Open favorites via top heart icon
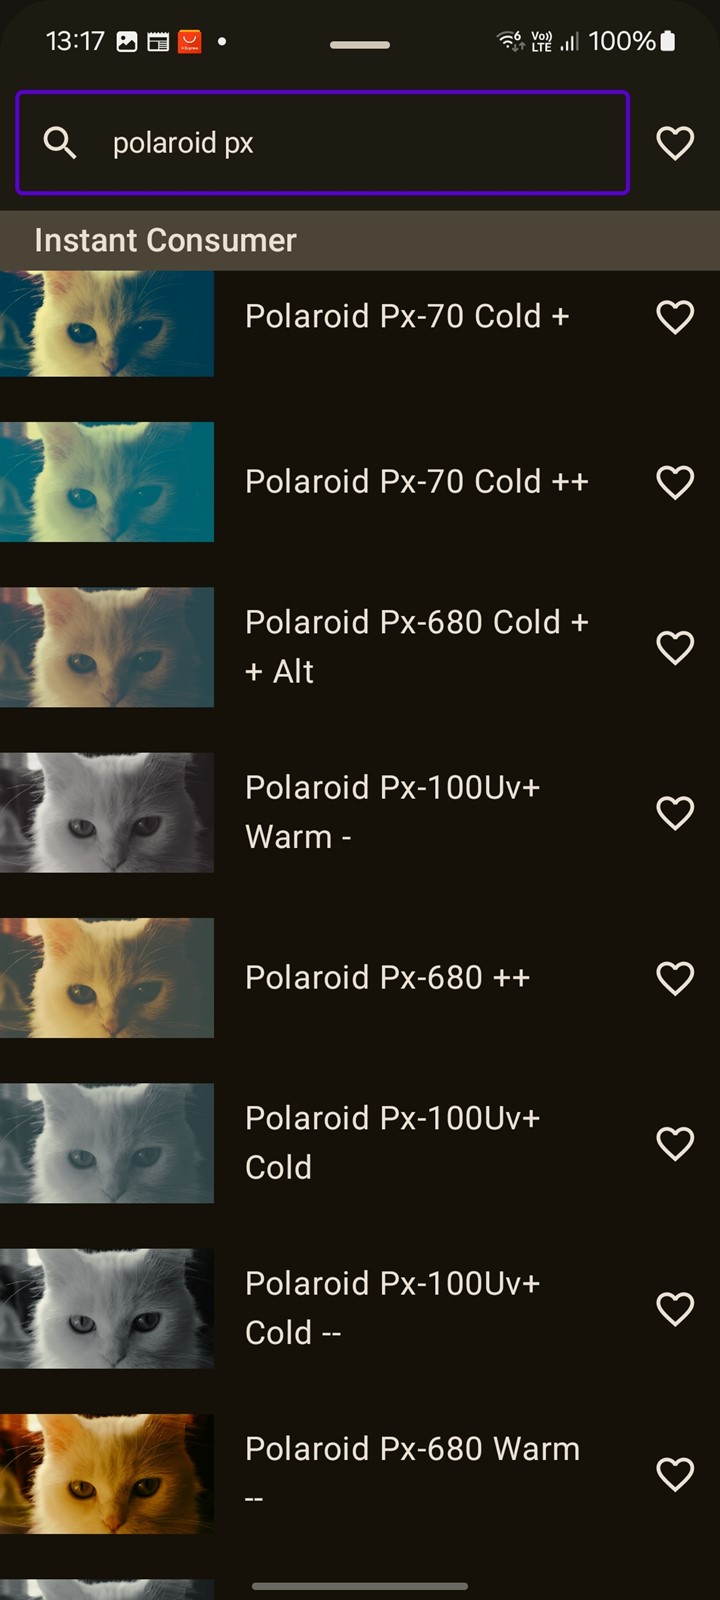The width and height of the screenshot is (720, 1600). tap(675, 143)
